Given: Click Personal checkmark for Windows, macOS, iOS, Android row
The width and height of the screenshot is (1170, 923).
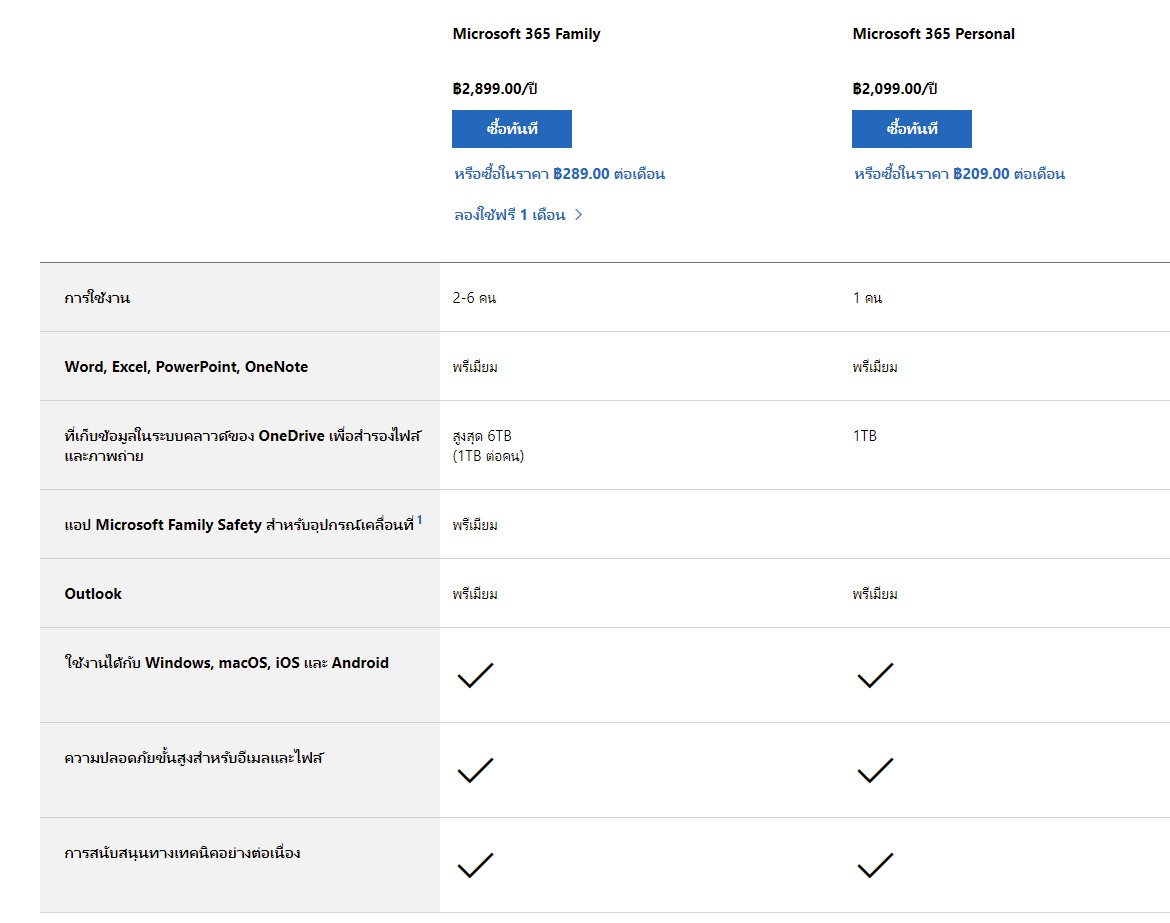Looking at the screenshot, I should pos(875,675).
